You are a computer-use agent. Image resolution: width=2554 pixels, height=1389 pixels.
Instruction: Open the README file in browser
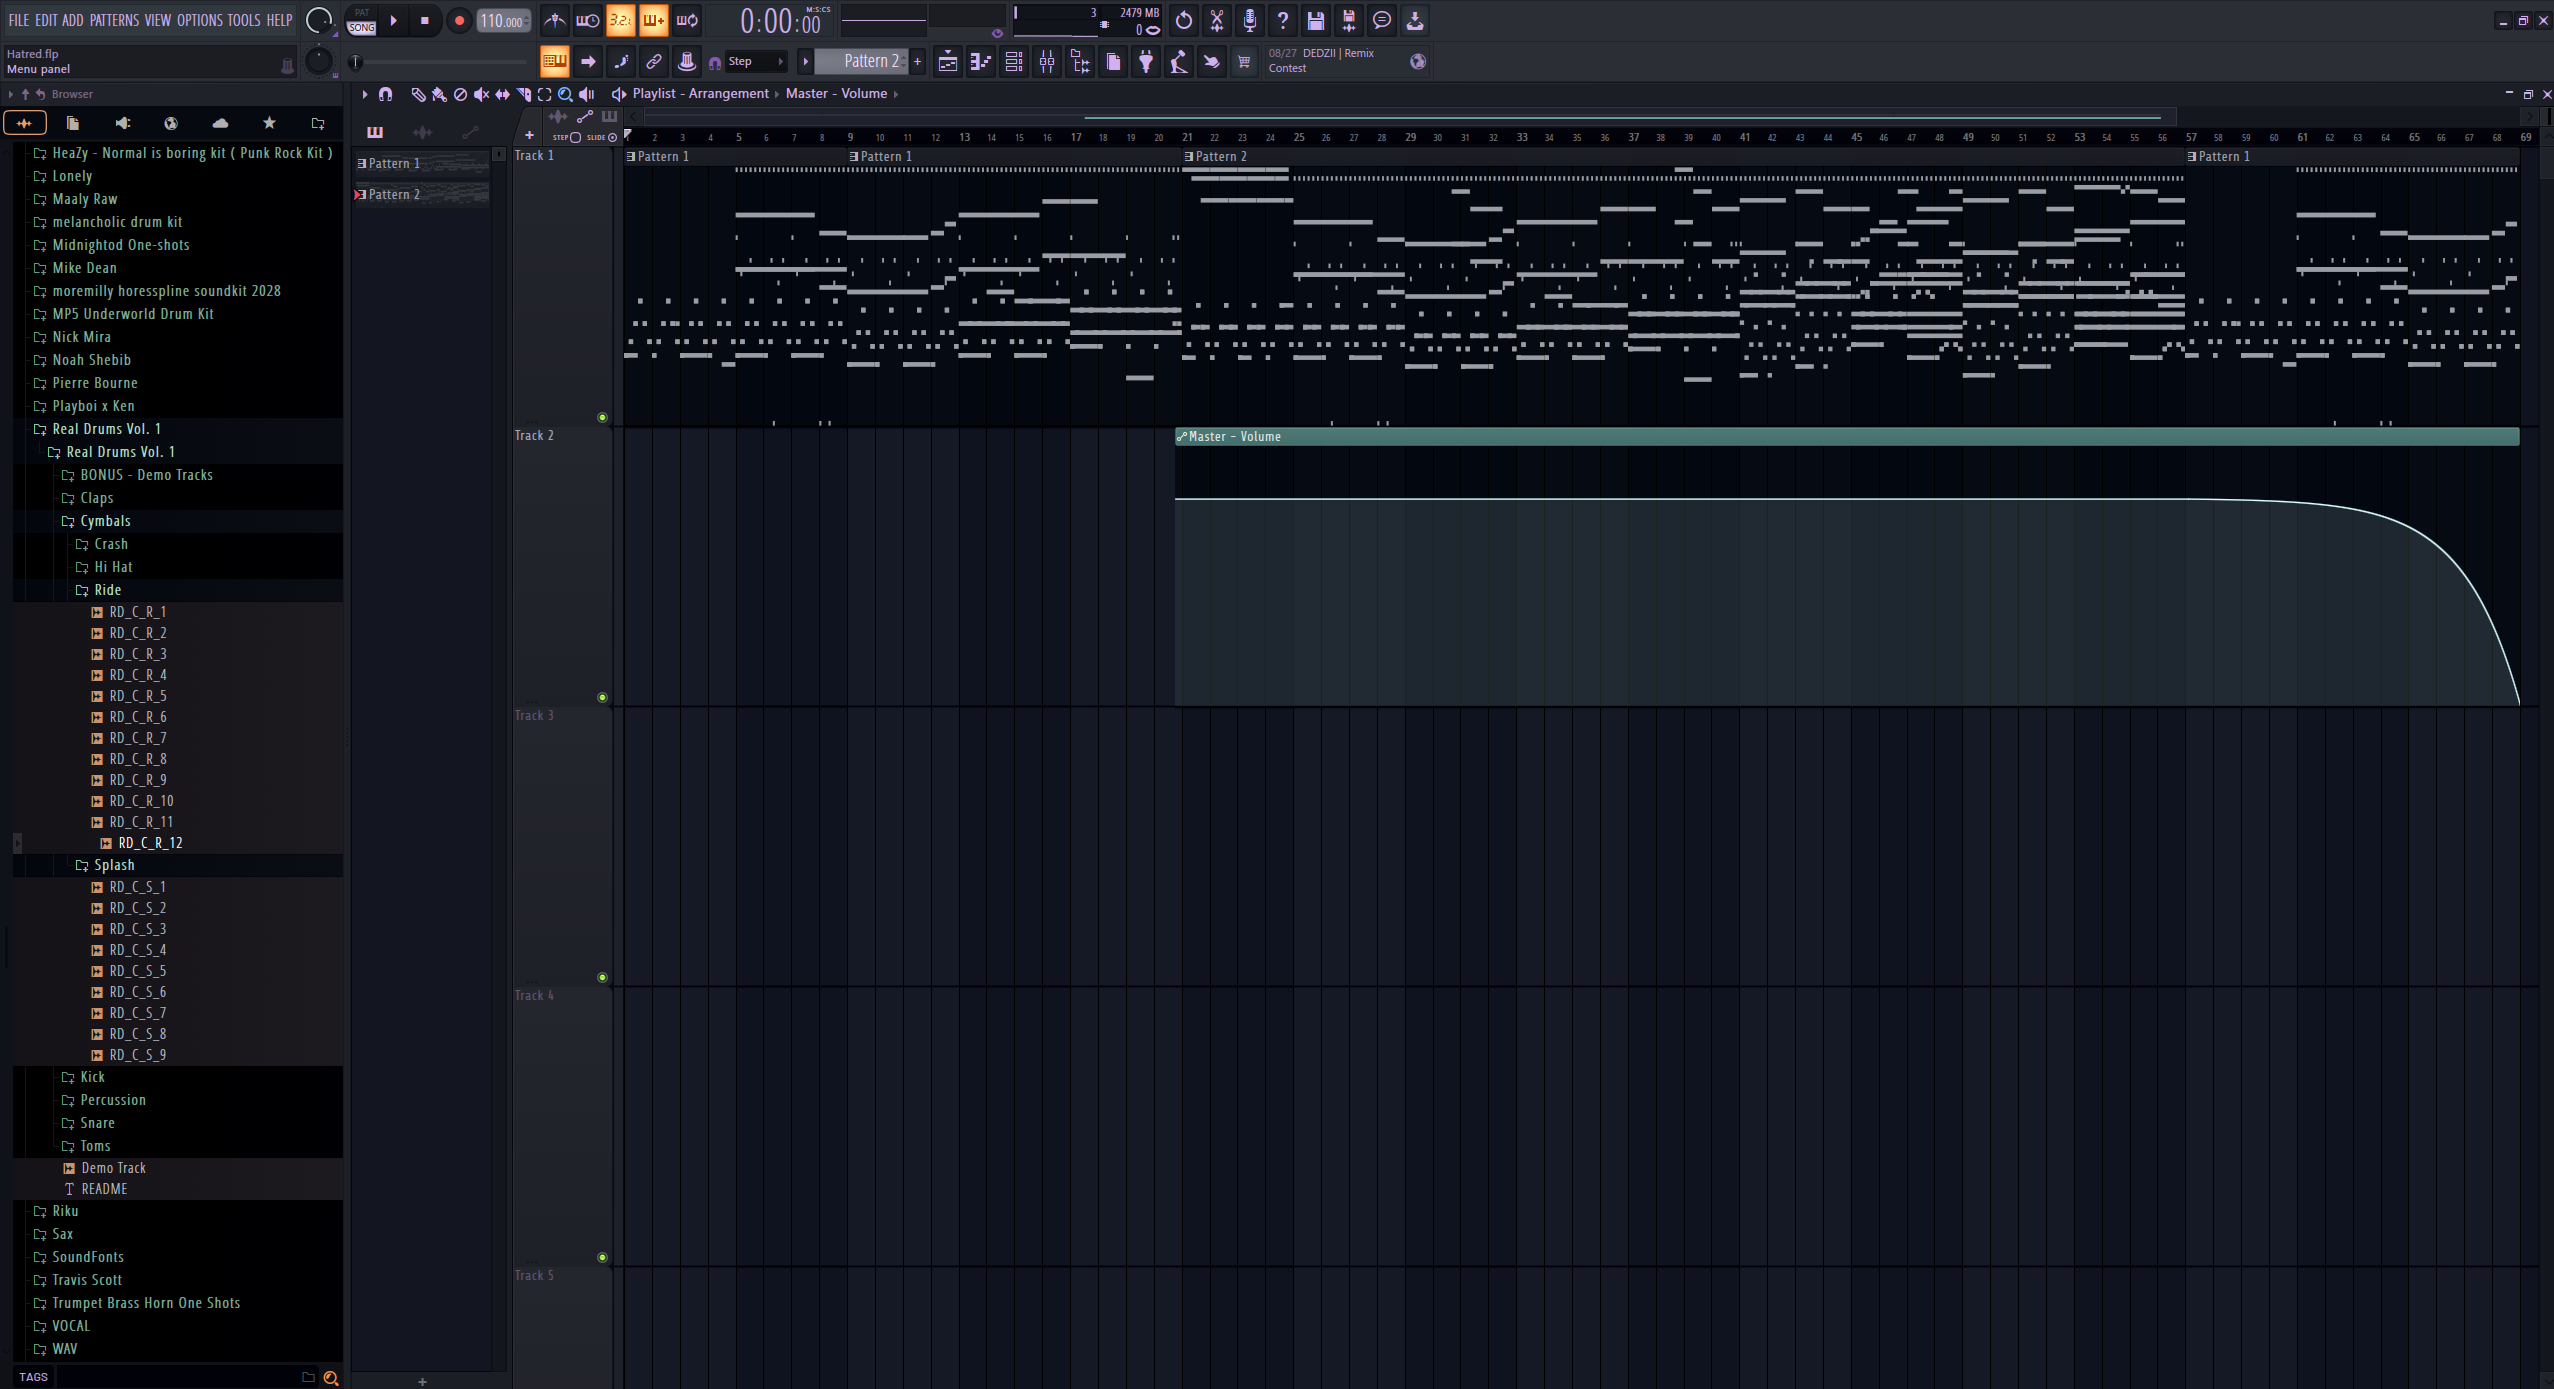click(x=104, y=1189)
